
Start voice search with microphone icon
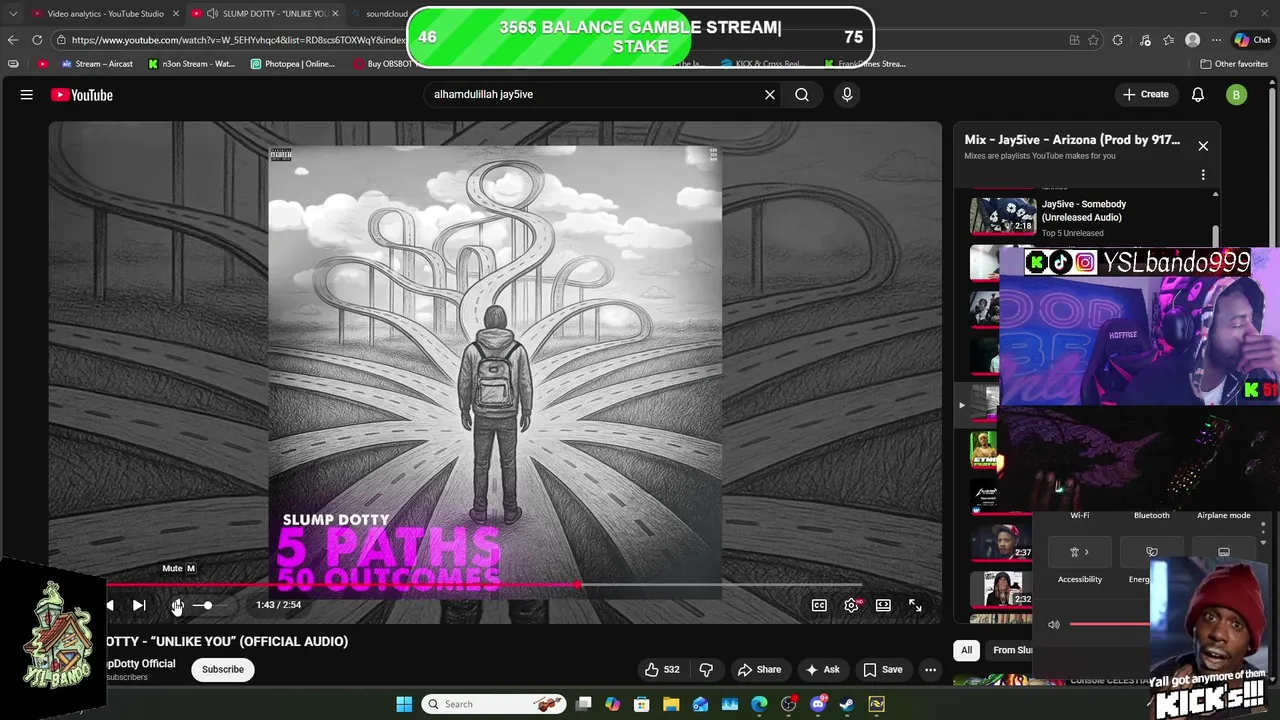click(847, 95)
